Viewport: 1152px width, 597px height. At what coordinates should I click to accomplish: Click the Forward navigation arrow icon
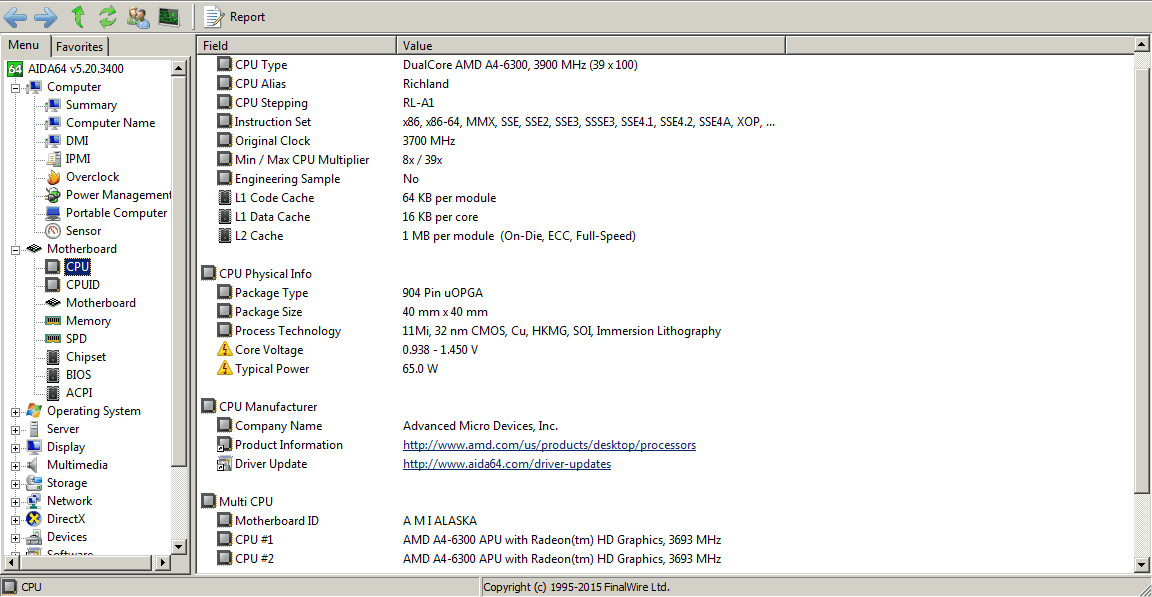pyautogui.click(x=46, y=16)
